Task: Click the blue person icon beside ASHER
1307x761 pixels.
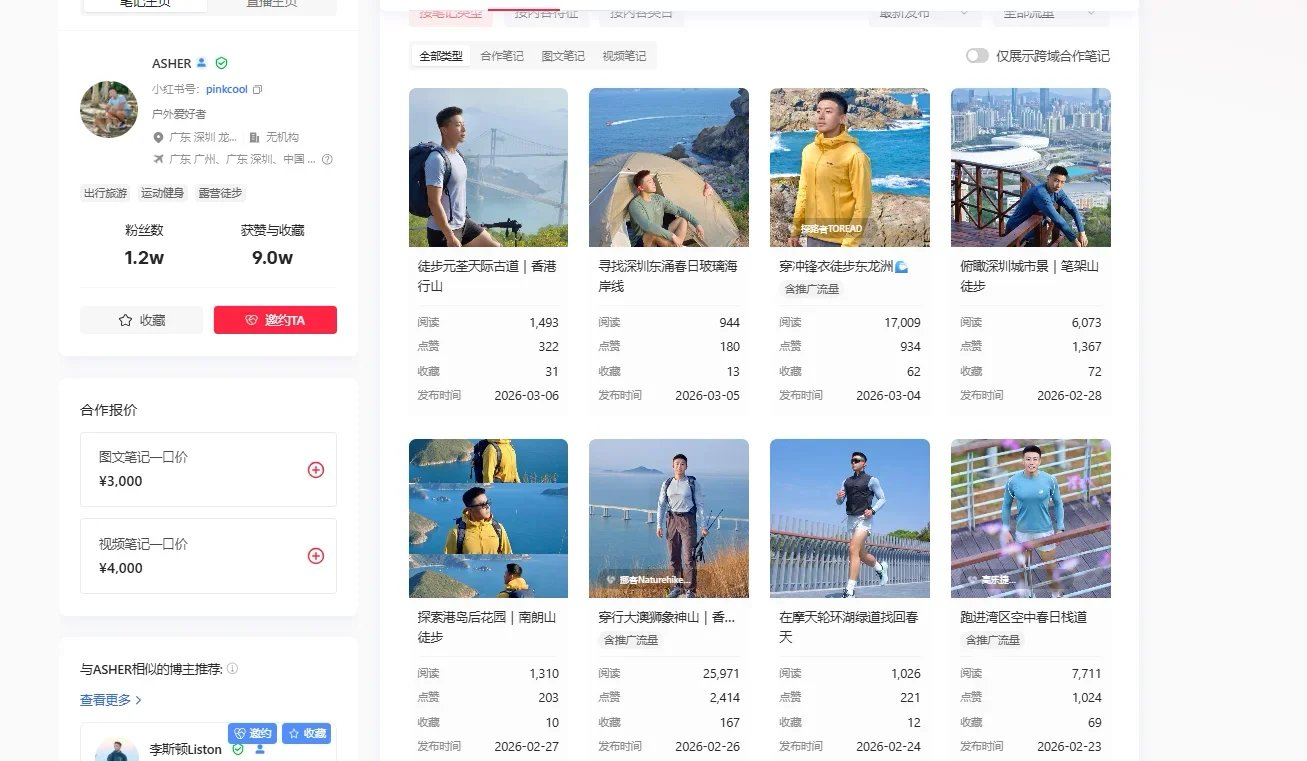Action: 202,63
